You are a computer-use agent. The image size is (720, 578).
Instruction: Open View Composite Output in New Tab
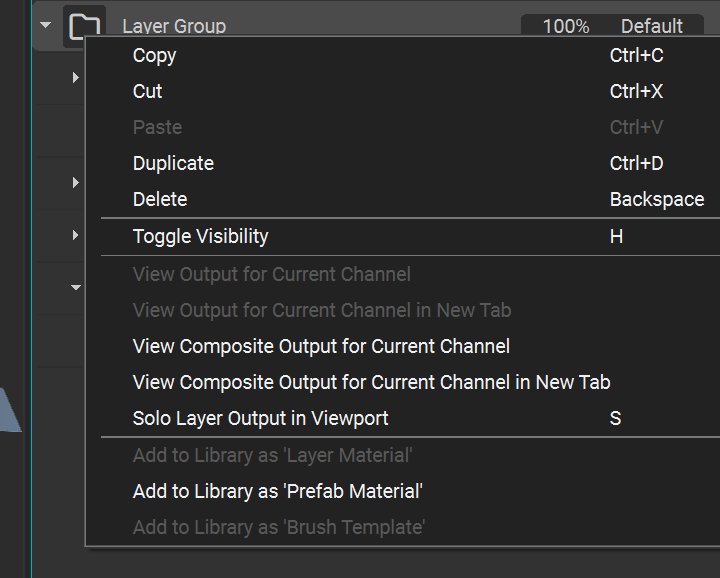click(x=371, y=383)
